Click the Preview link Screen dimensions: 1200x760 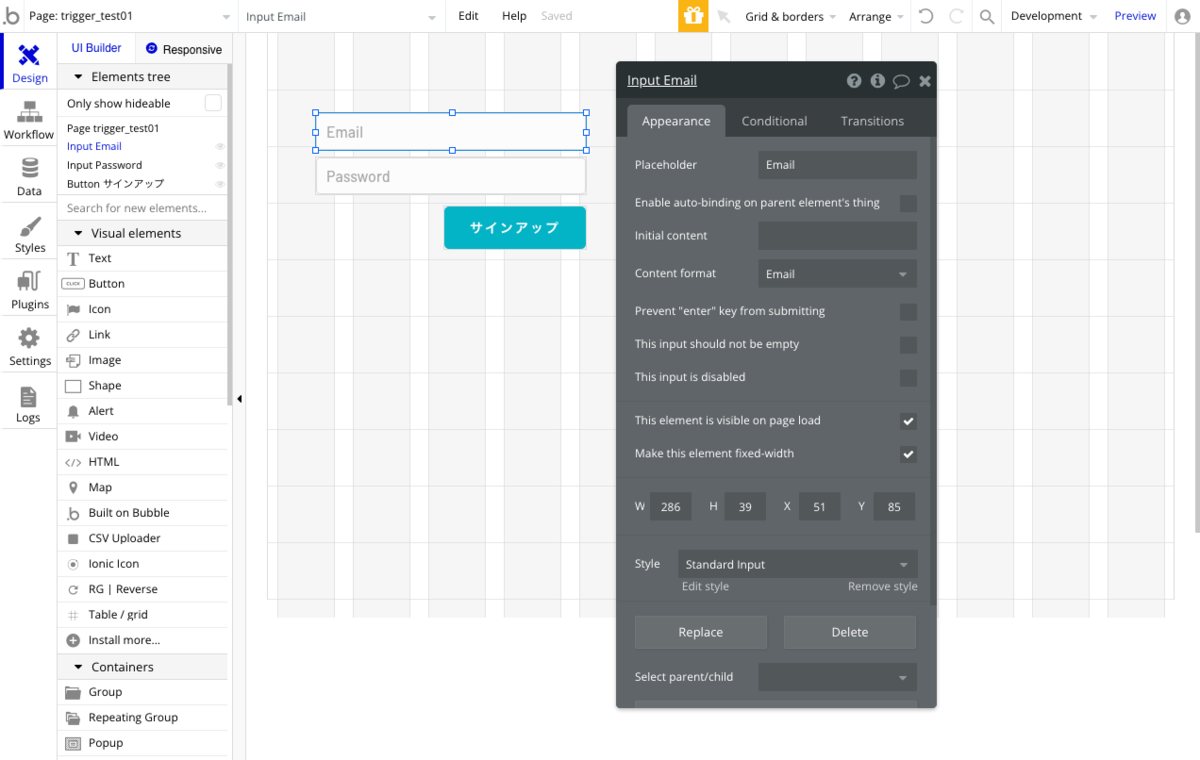pyautogui.click(x=1135, y=16)
